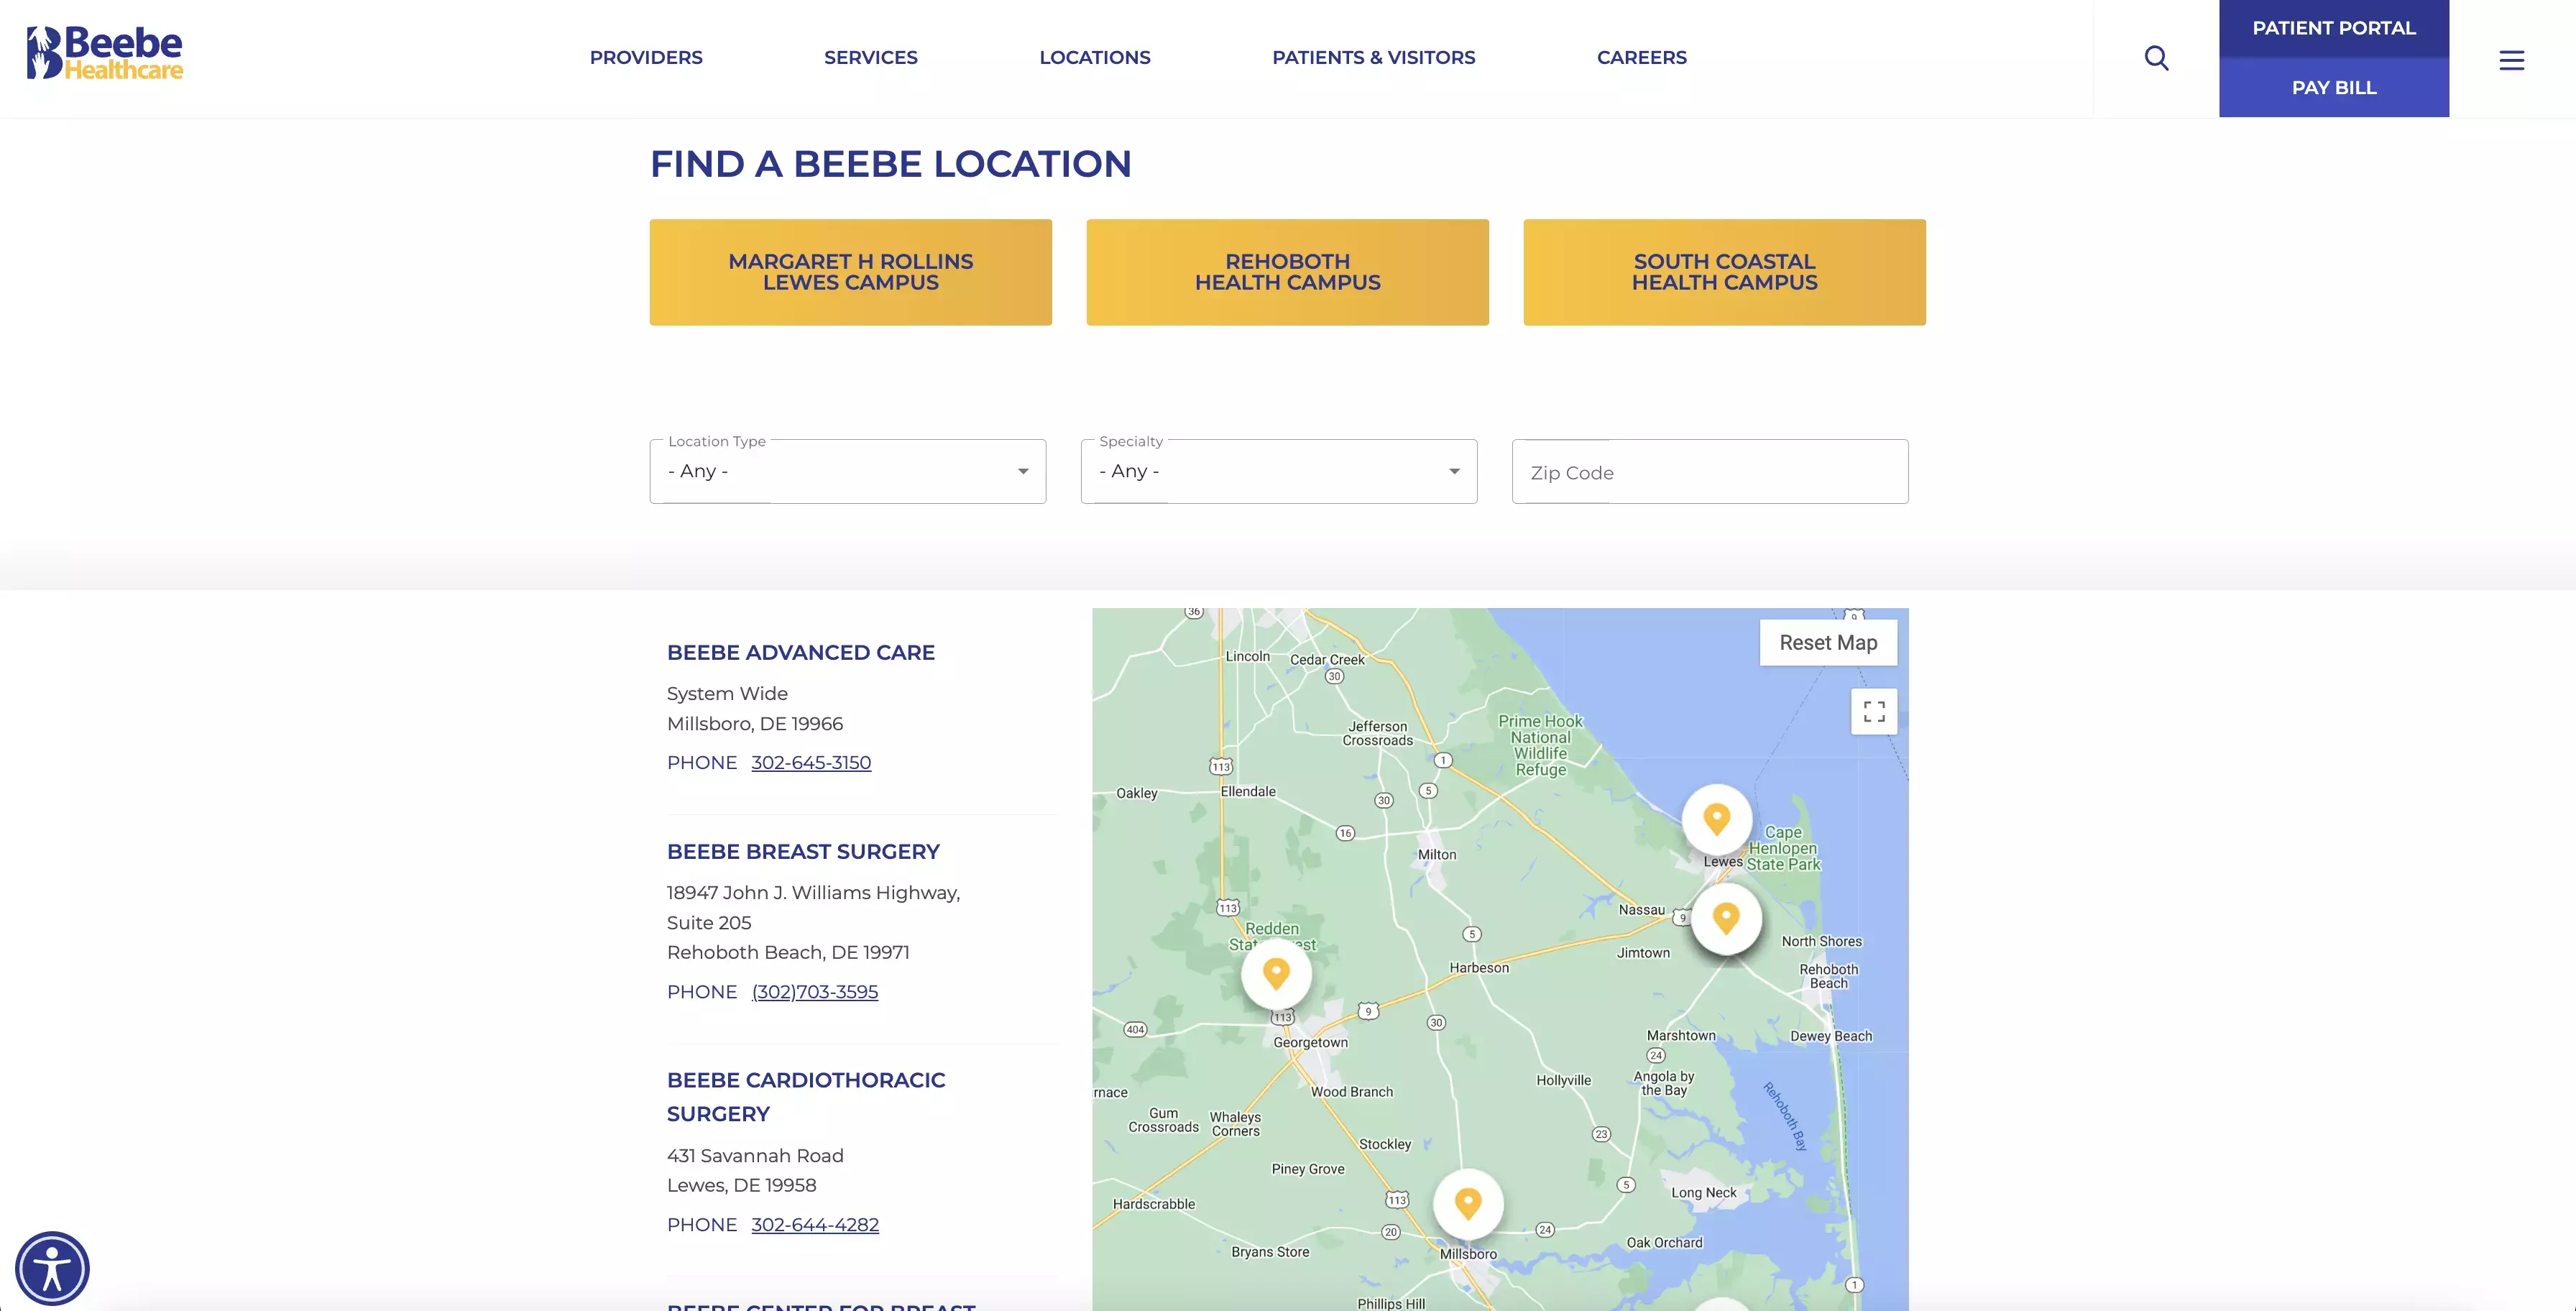Open the accessibility options widget icon
The height and width of the screenshot is (1311, 2576).
click(52, 1268)
